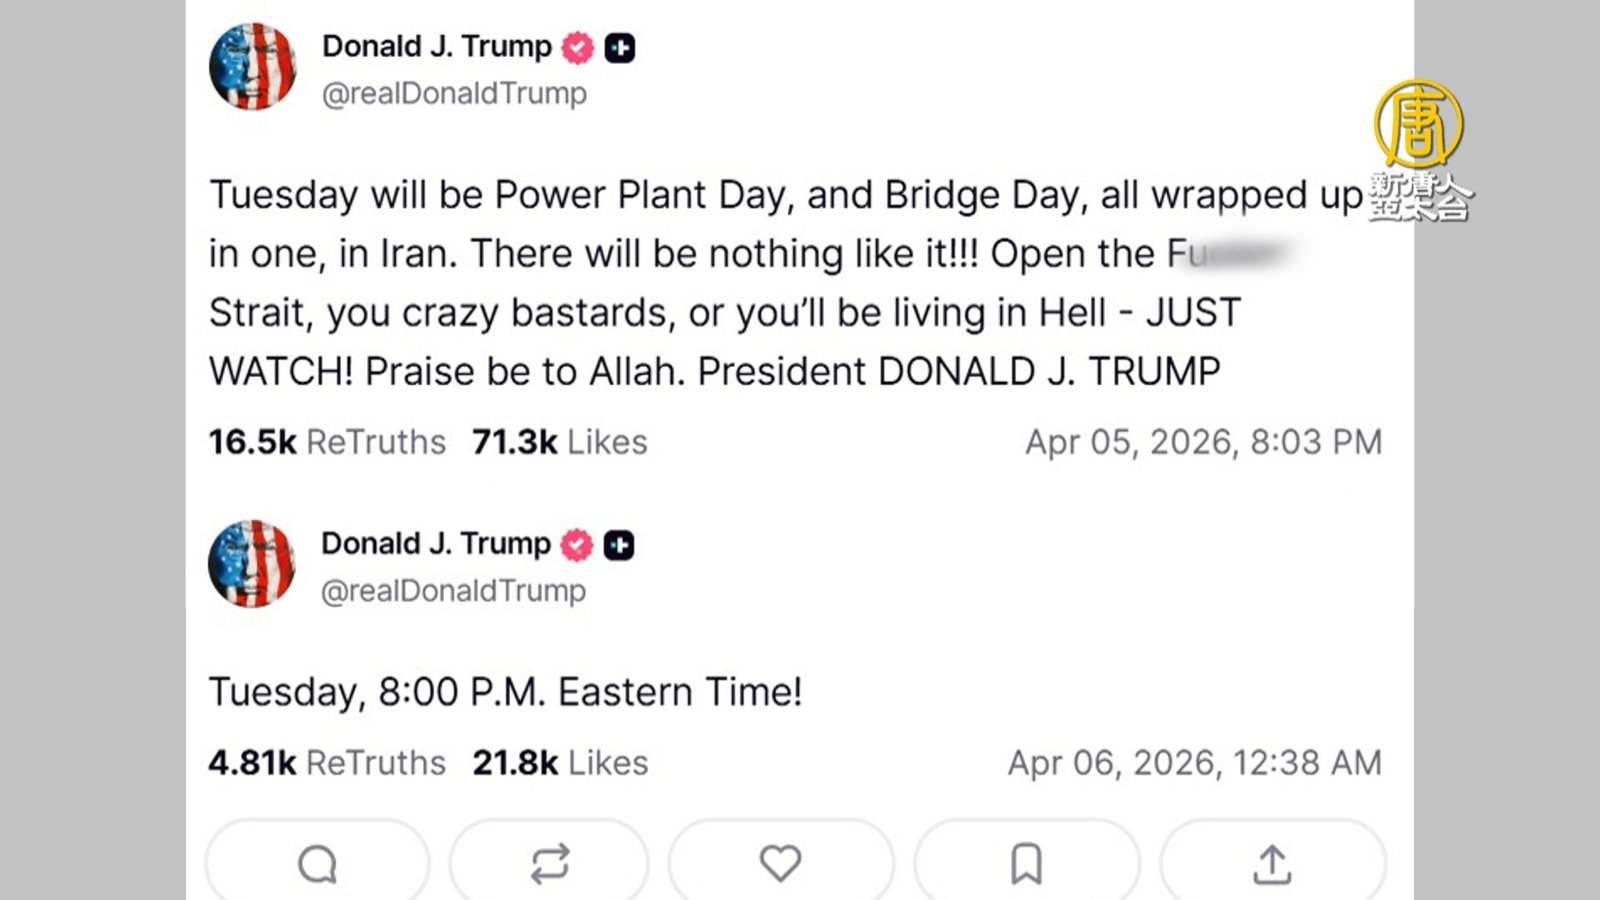
Task: Click @realDonaldTrump handle above Eastern Time post
Action: click(x=453, y=591)
